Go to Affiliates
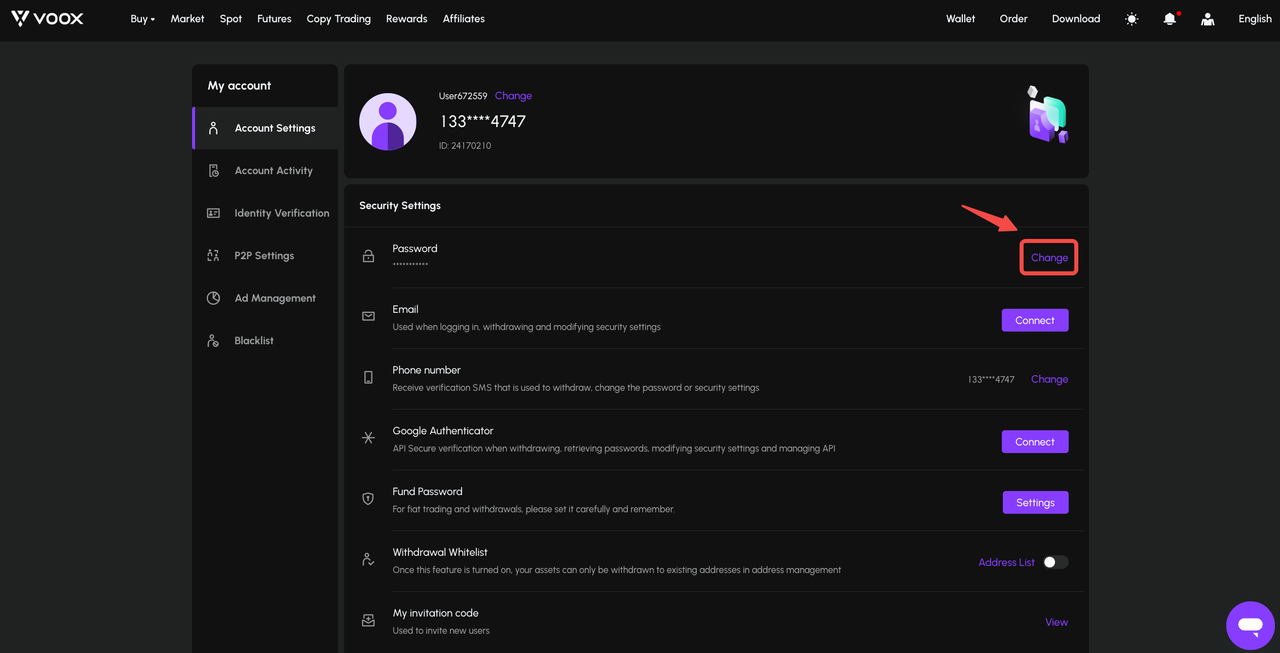 click(x=464, y=19)
